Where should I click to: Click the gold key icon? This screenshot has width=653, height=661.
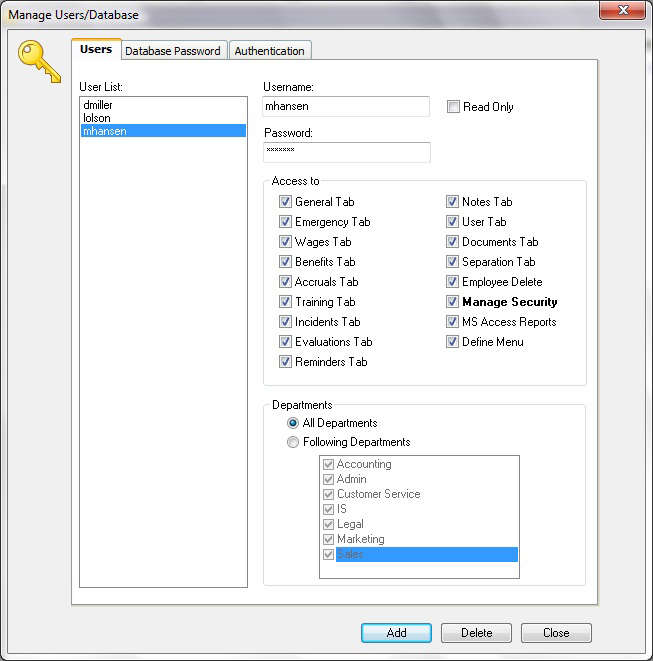[x=41, y=63]
